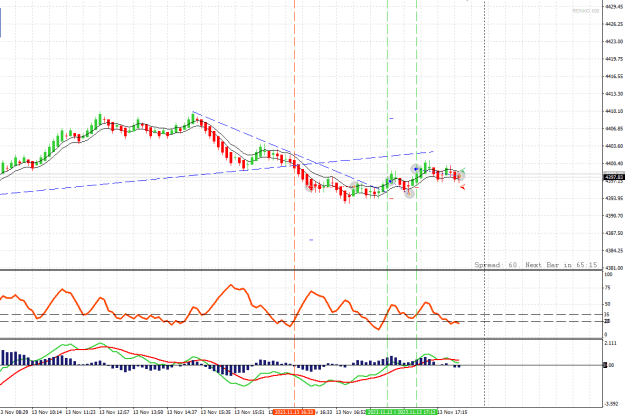Image resolution: width=625 pixels, height=415 pixels.
Task: Click the 4387.50 price scale label
Action: tap(614, 233)
